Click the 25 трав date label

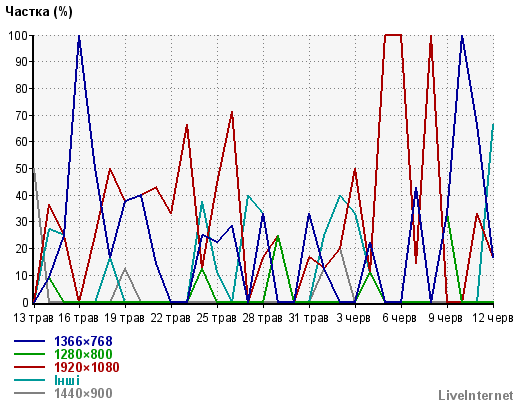pyautogui.click(x=217, y=318)
